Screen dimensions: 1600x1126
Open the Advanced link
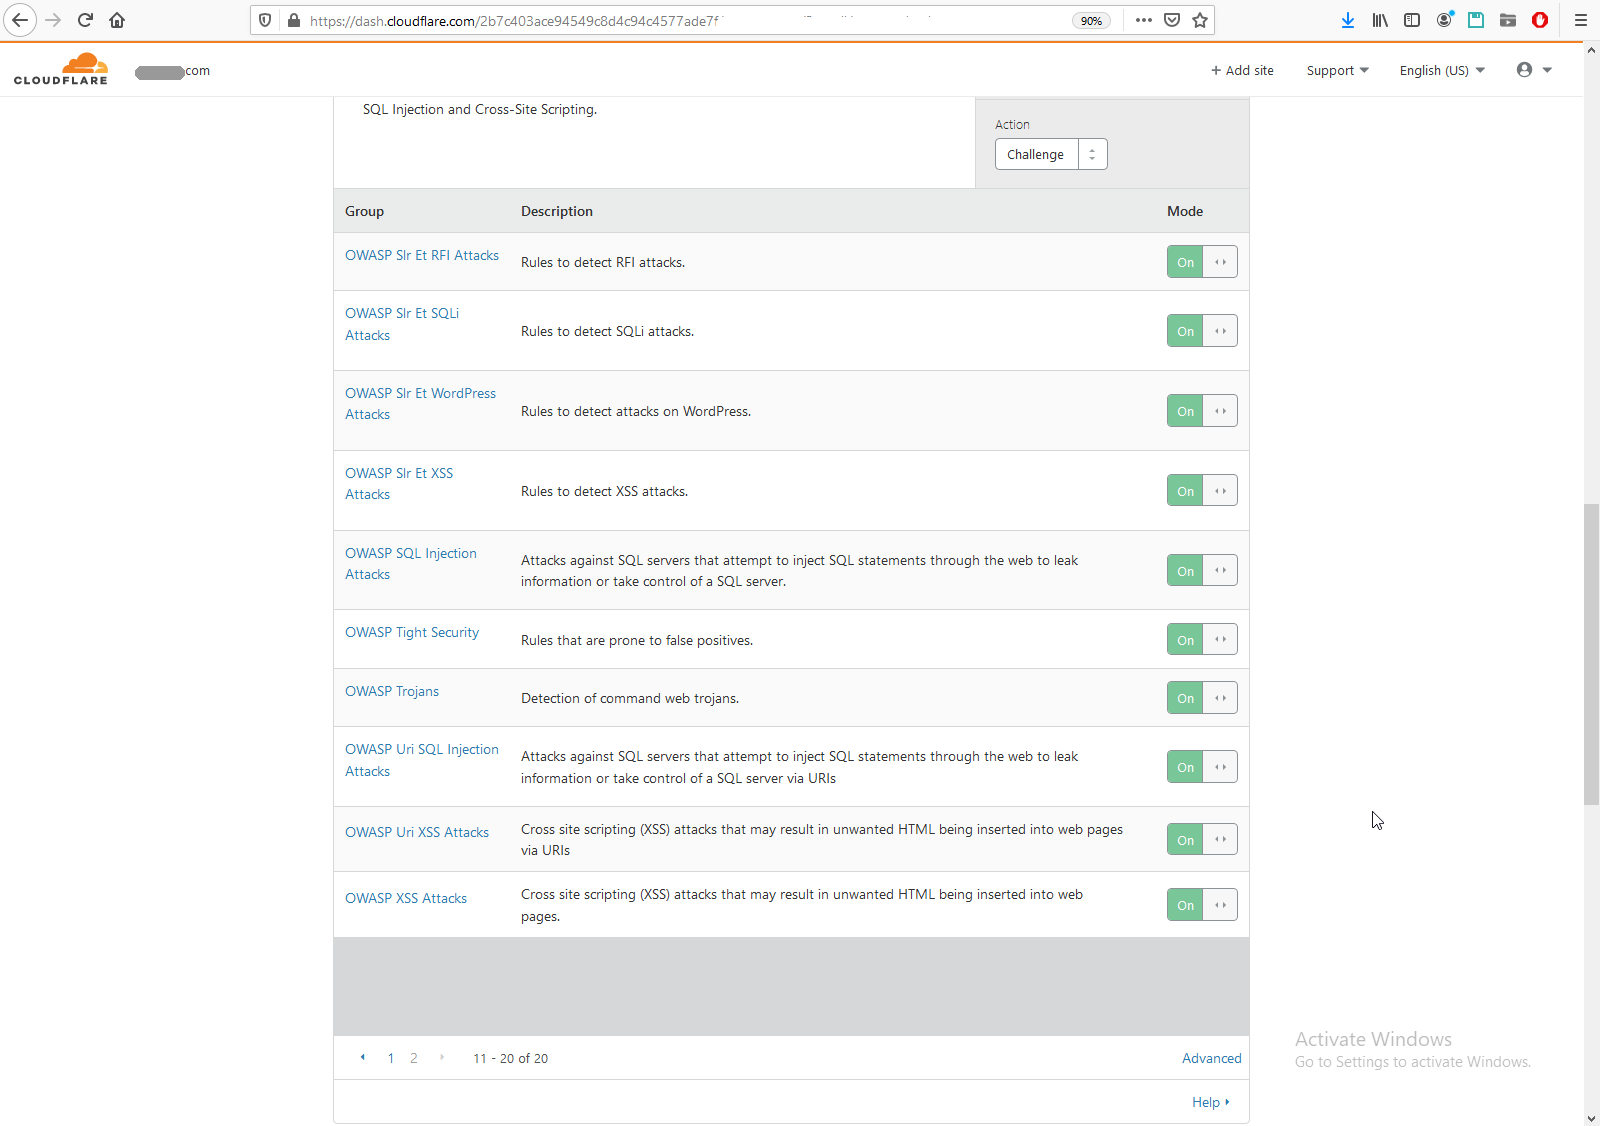coord(1211,1058)
